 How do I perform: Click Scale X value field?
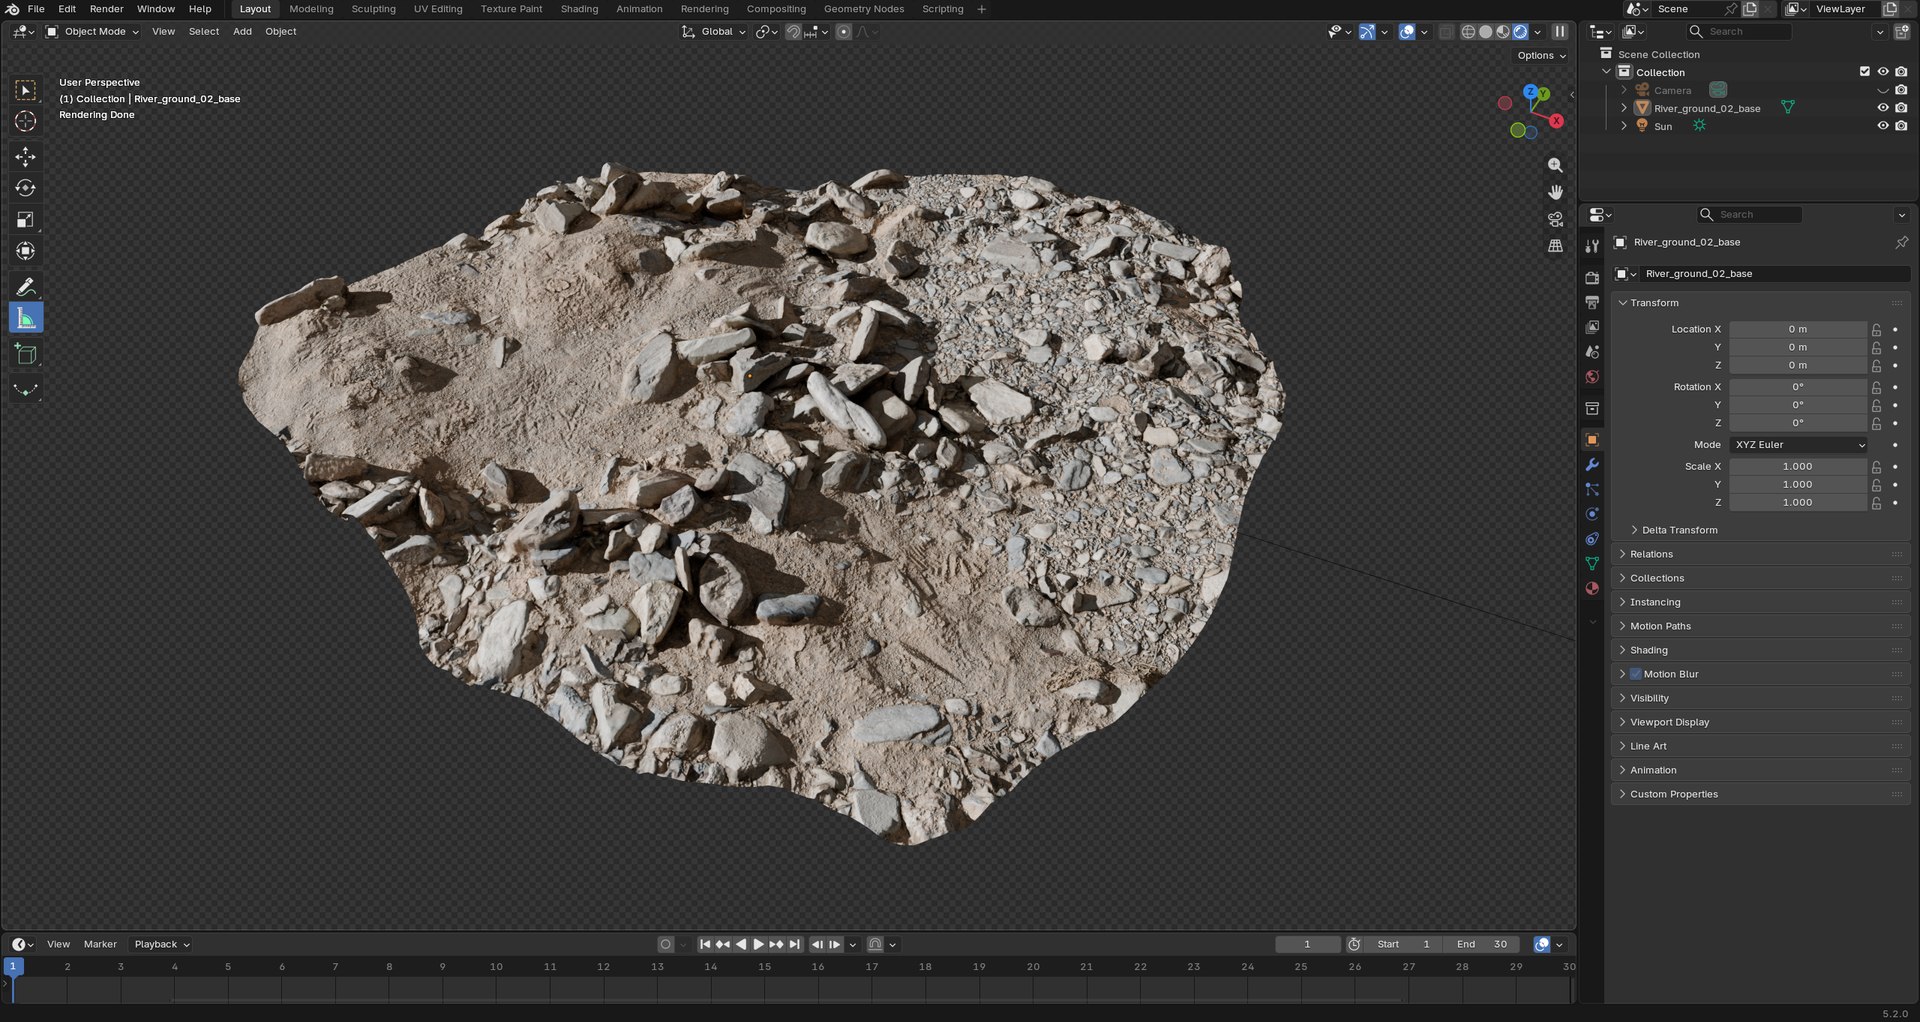[x=1797, y=467]
